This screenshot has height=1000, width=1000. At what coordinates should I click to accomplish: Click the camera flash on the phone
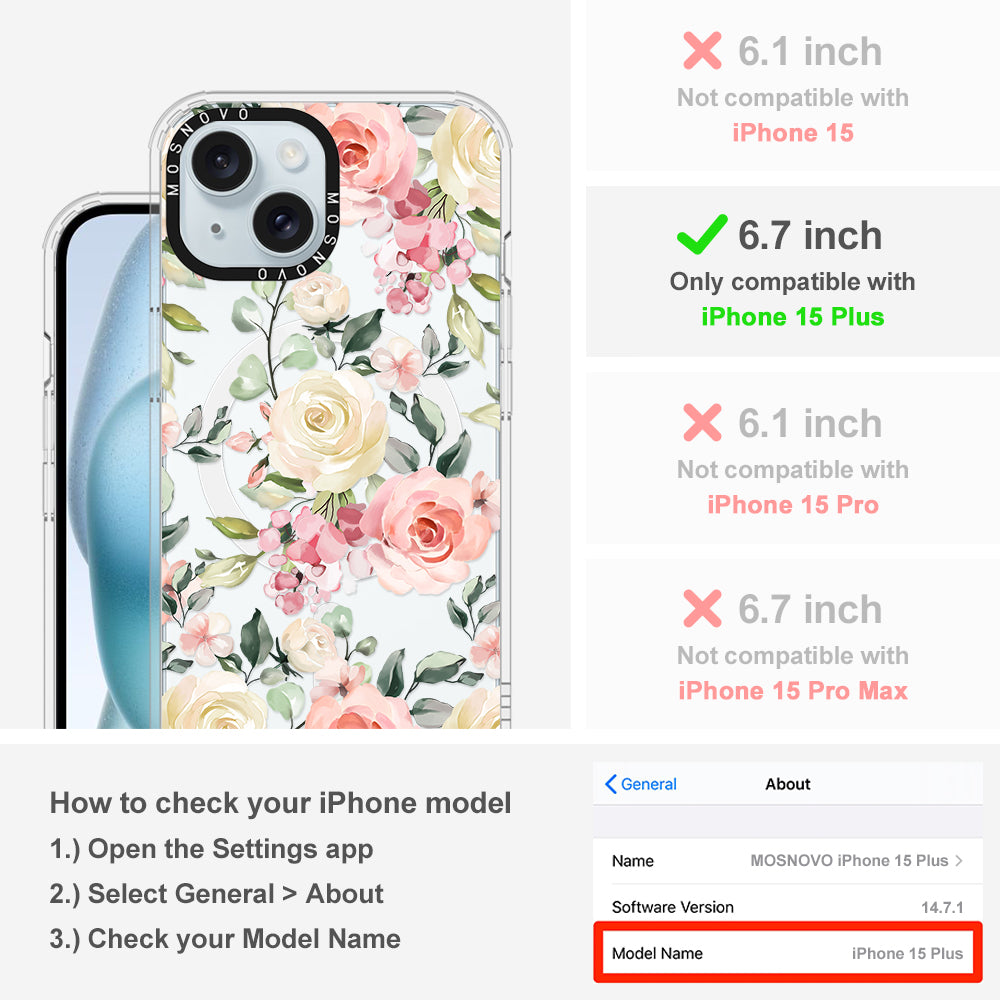tap(291, 154)
